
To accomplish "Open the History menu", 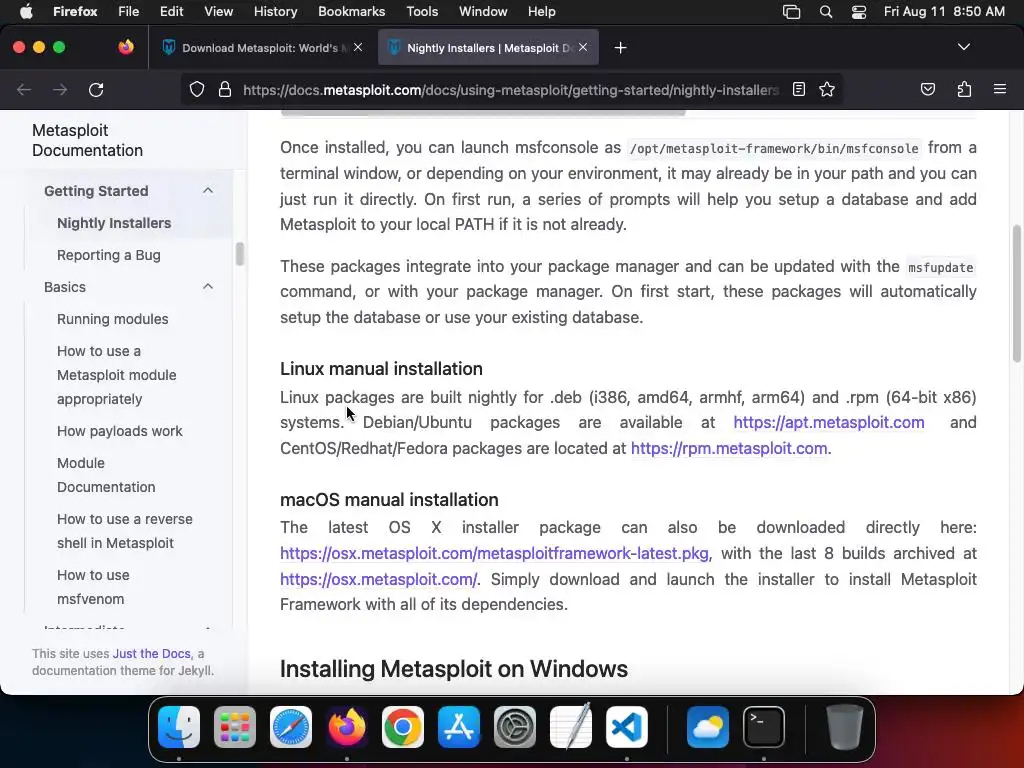I will coord(275,11).
